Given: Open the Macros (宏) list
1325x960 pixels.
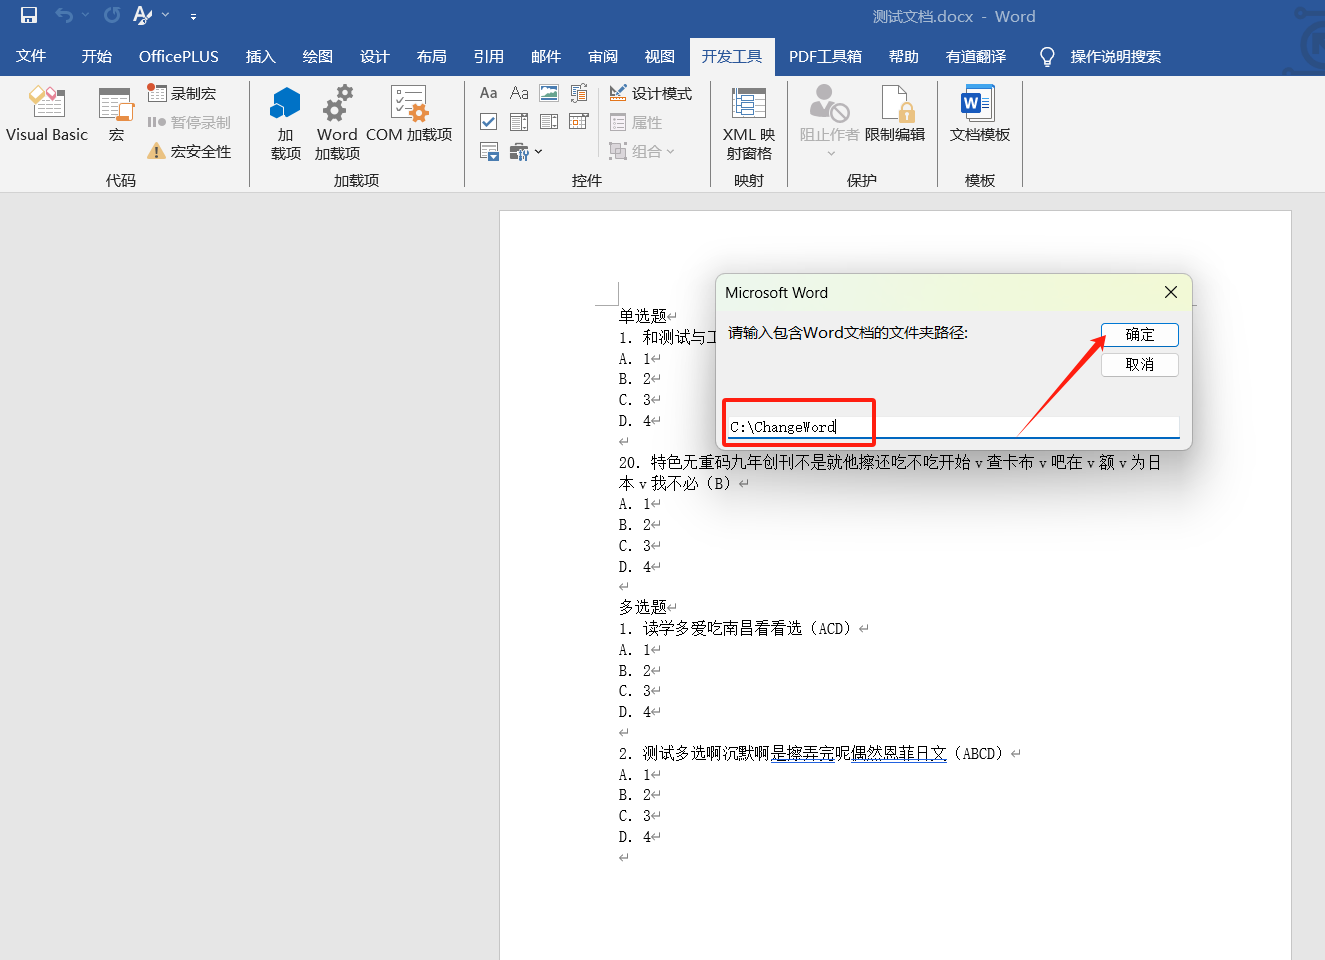Looking at the screenshot, I should point(116,115).
